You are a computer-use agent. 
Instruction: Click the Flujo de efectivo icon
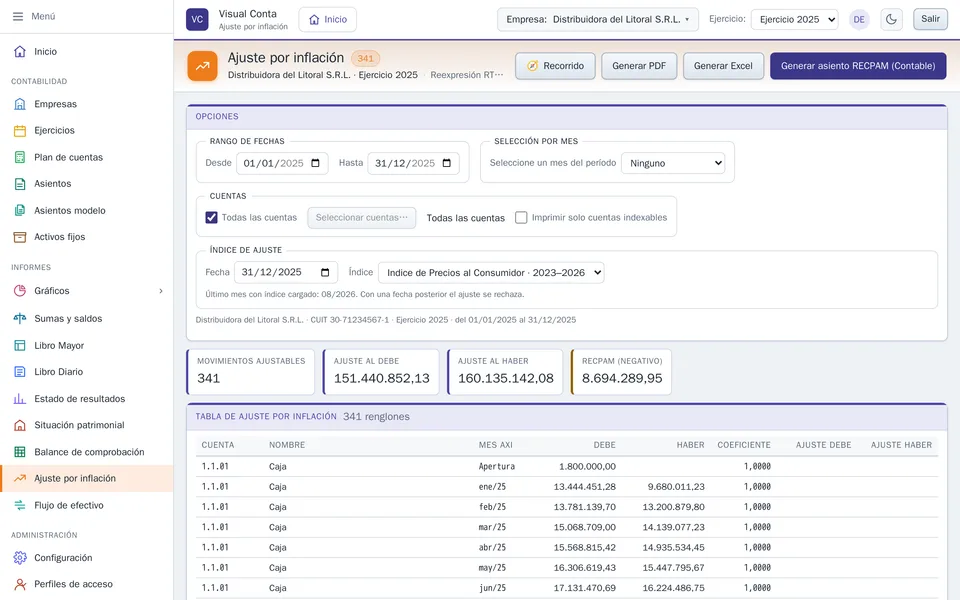20,505
